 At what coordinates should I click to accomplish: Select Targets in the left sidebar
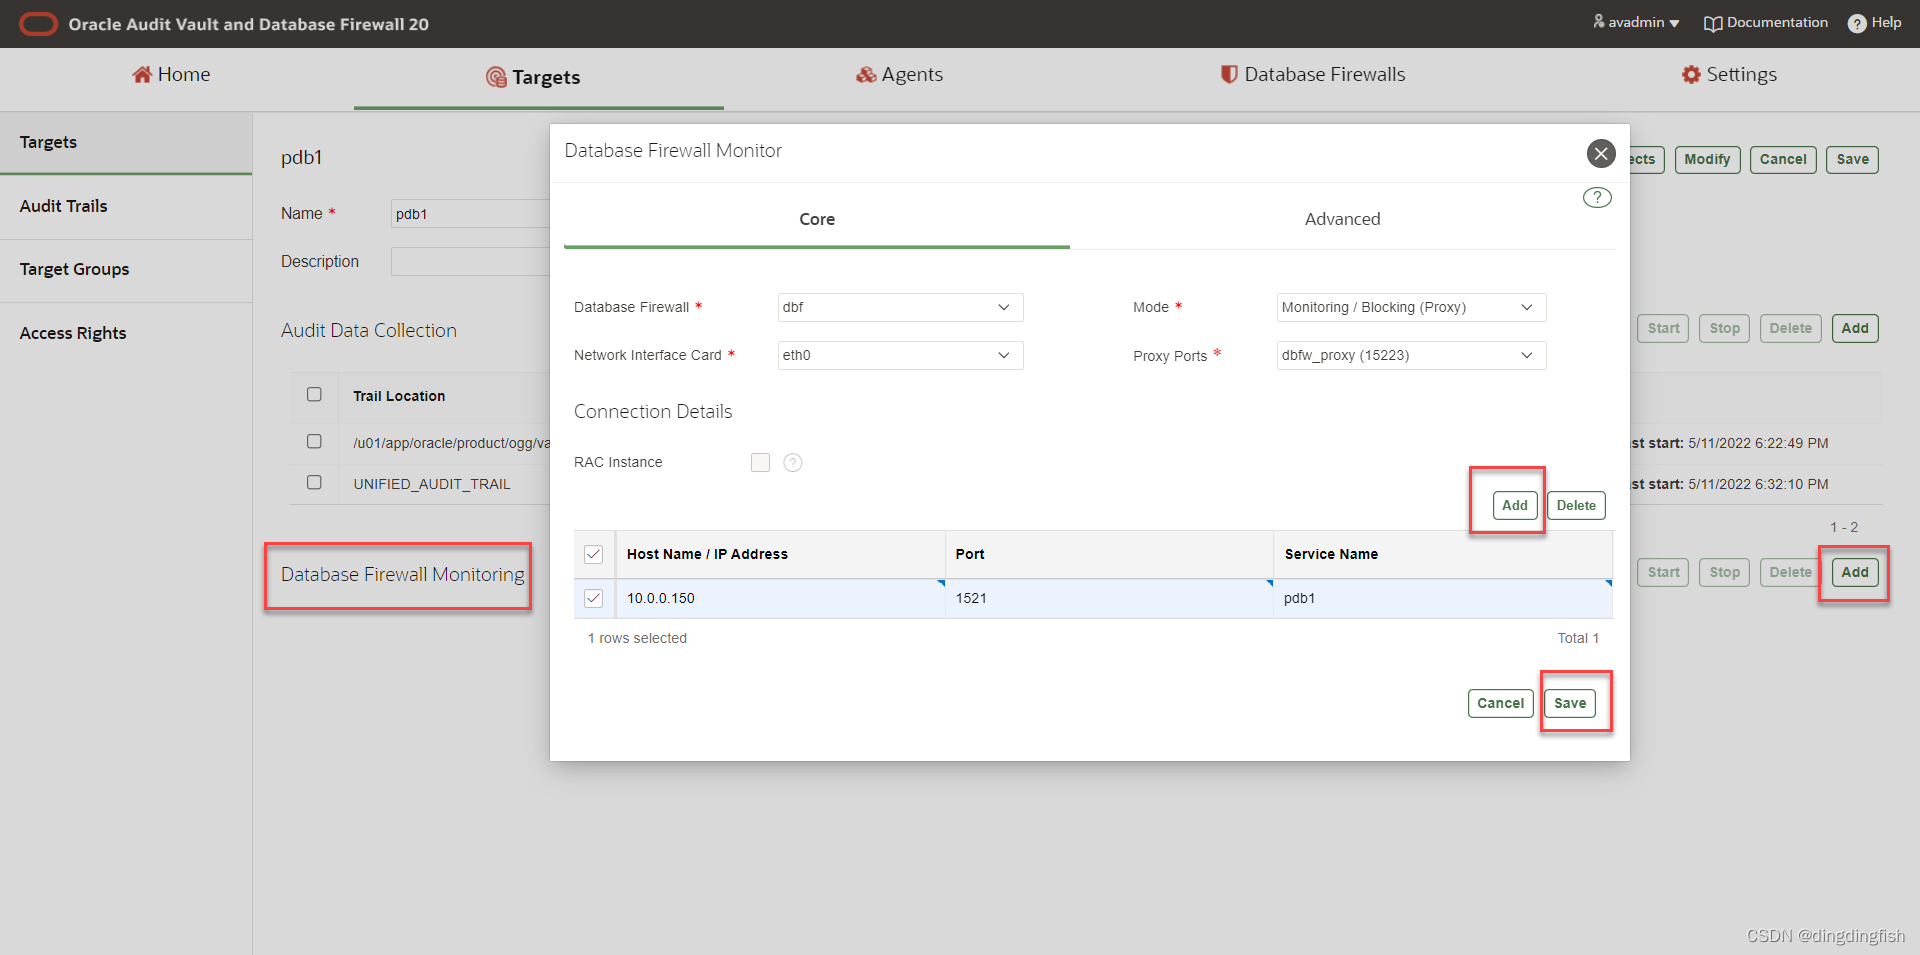[x=126, y=142]
